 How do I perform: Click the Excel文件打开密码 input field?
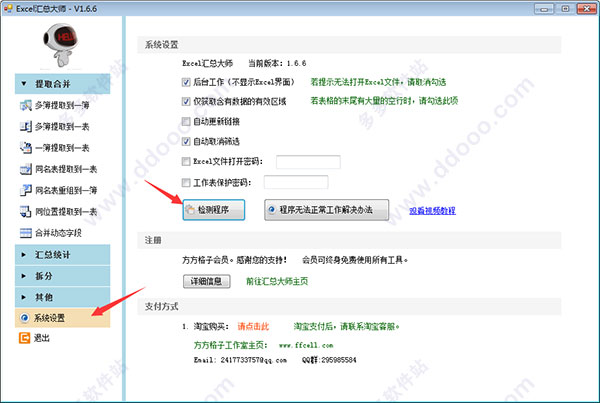point(308,162)
